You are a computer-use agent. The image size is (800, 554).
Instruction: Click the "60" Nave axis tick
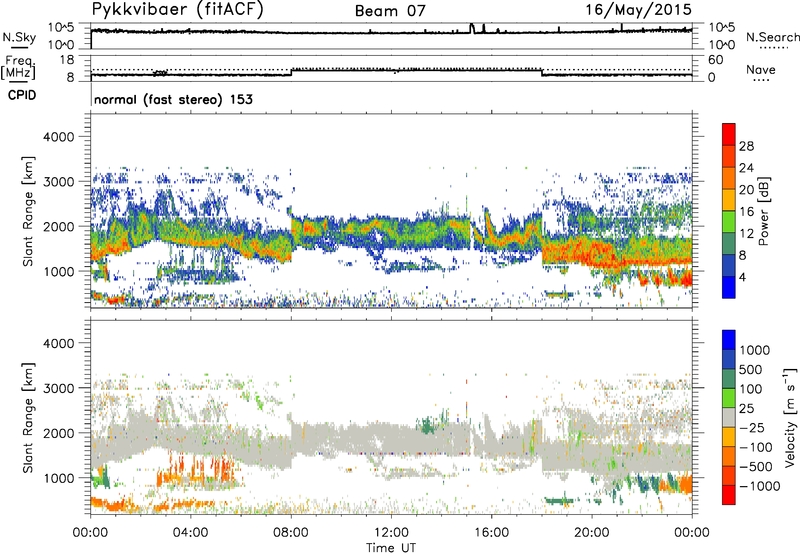click(715, 60)
